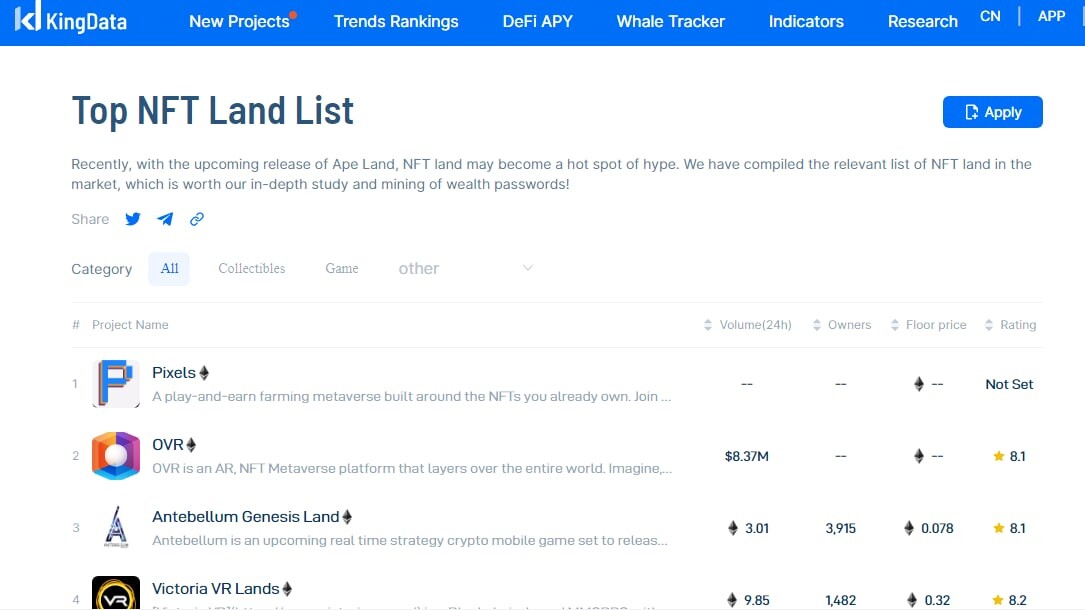Open New Projects menu
Viewport: 1085px width, 610px height.
239,21
